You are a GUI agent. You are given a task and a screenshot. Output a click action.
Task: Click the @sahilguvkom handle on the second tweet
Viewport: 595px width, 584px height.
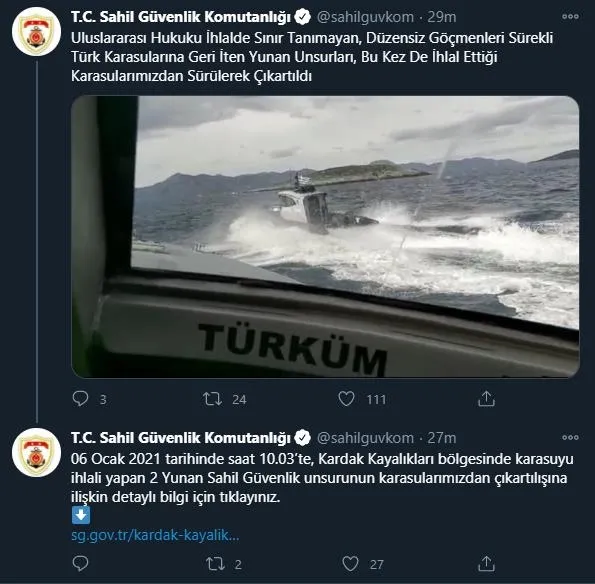click(365, 438)
